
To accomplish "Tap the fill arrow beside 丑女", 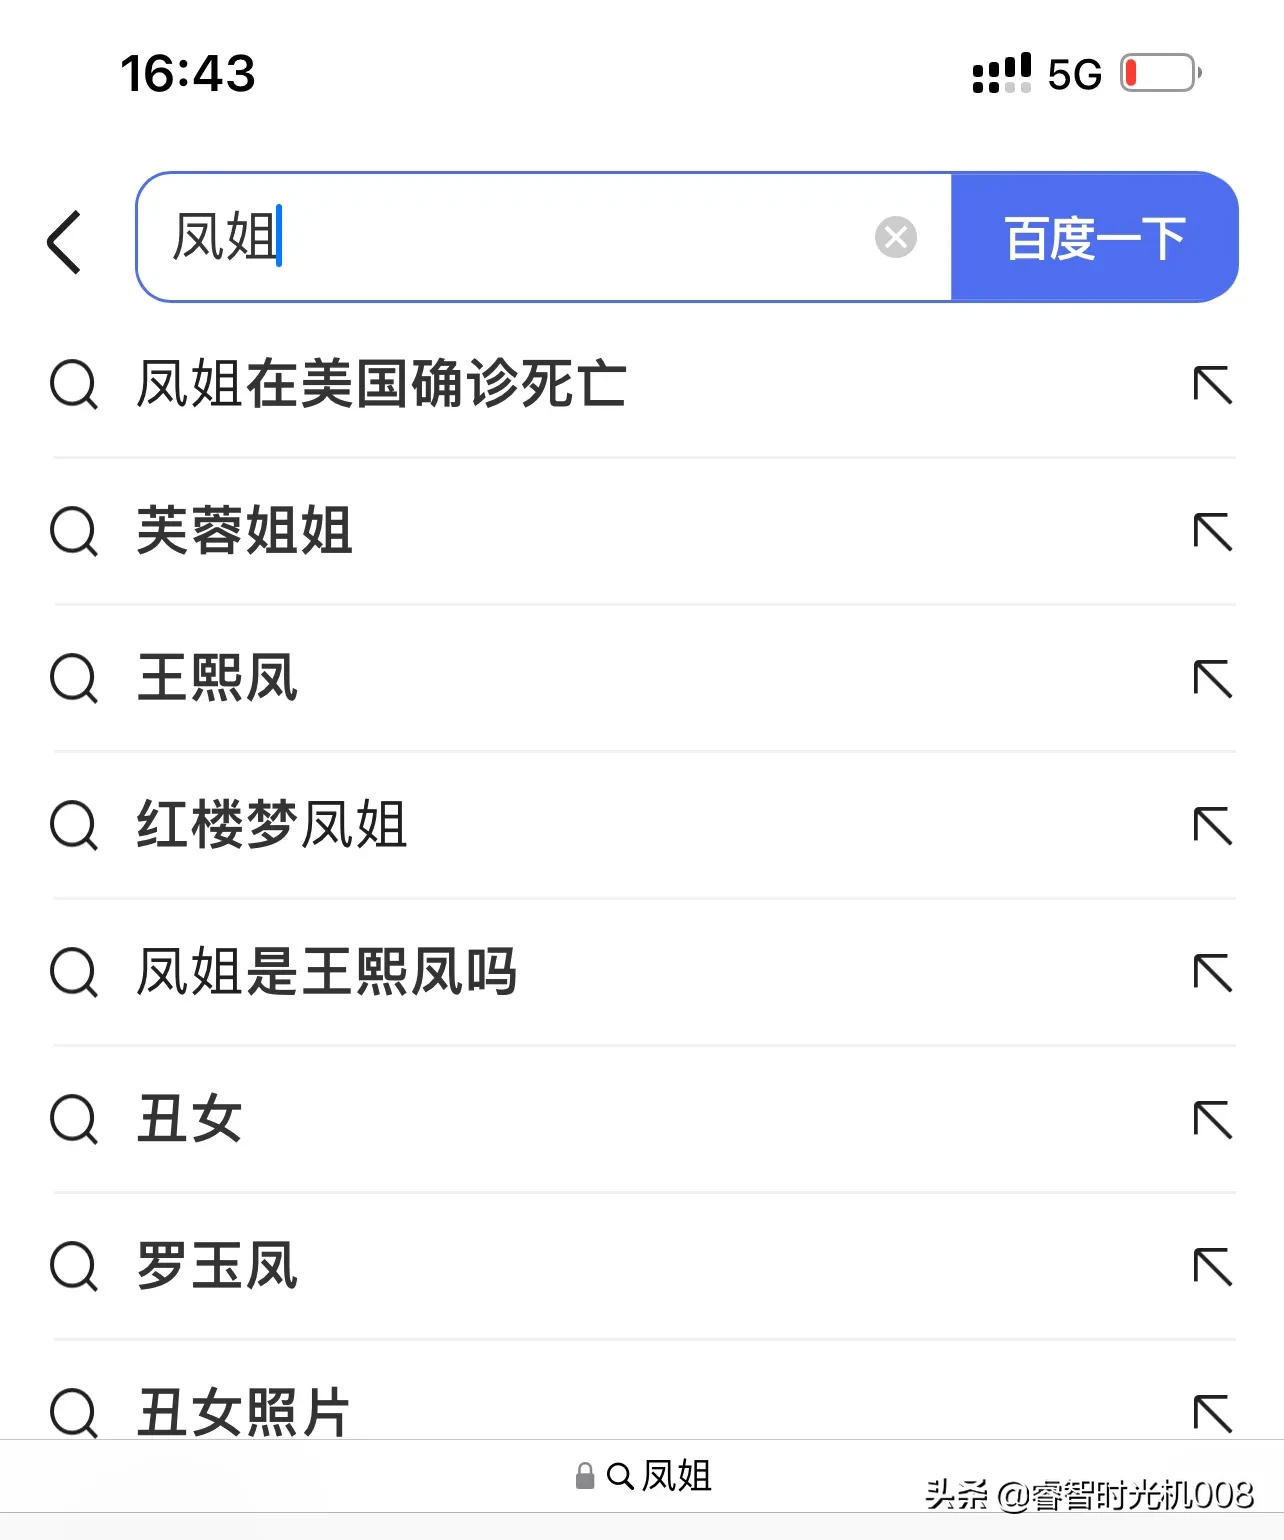I will click(1213, 1120).
